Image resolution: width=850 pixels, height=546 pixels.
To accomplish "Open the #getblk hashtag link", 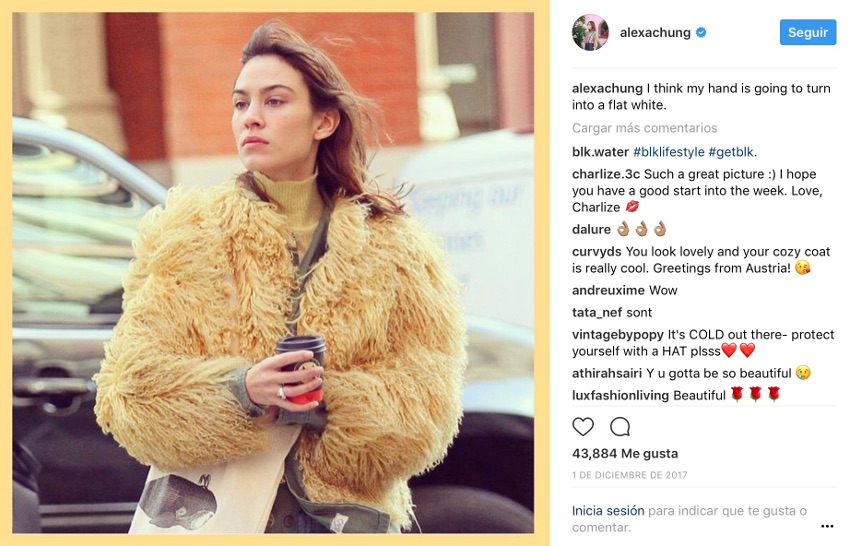I will (731, 152).
